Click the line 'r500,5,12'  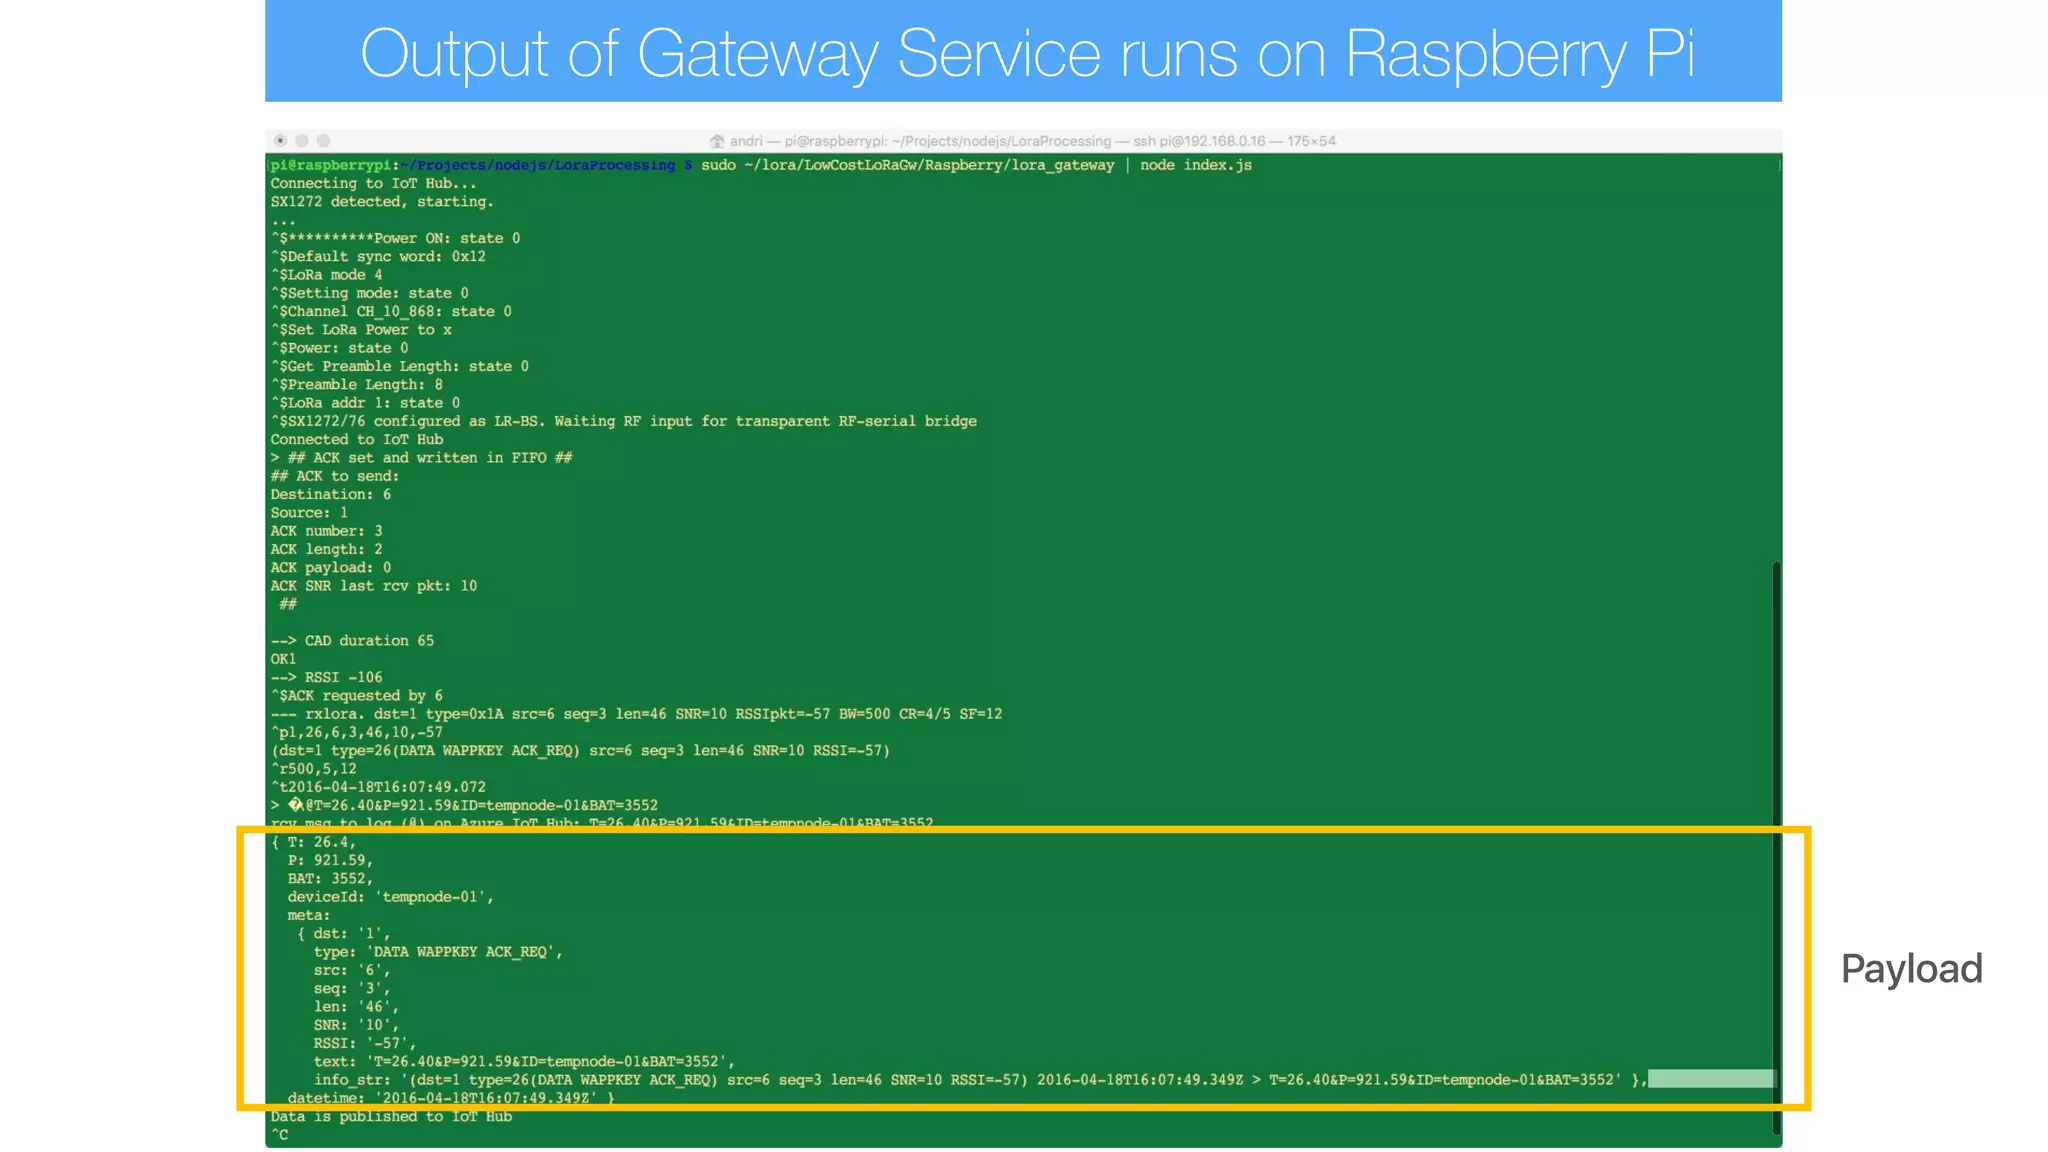pos(314,769)
